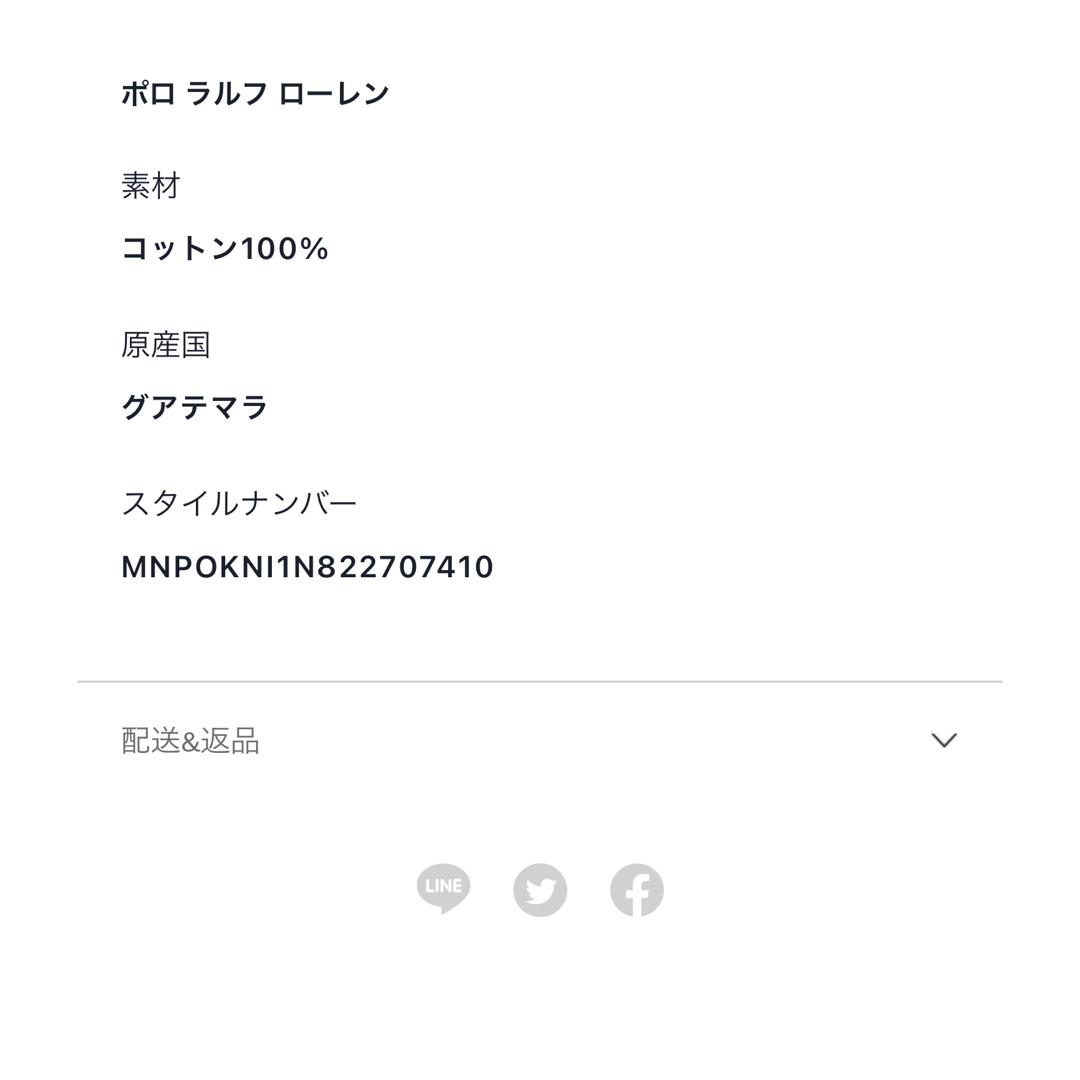Viewport: 1080px width, 1080px height.
Task: Click the digits 822707410 of the style number
Action: [408, 567]
